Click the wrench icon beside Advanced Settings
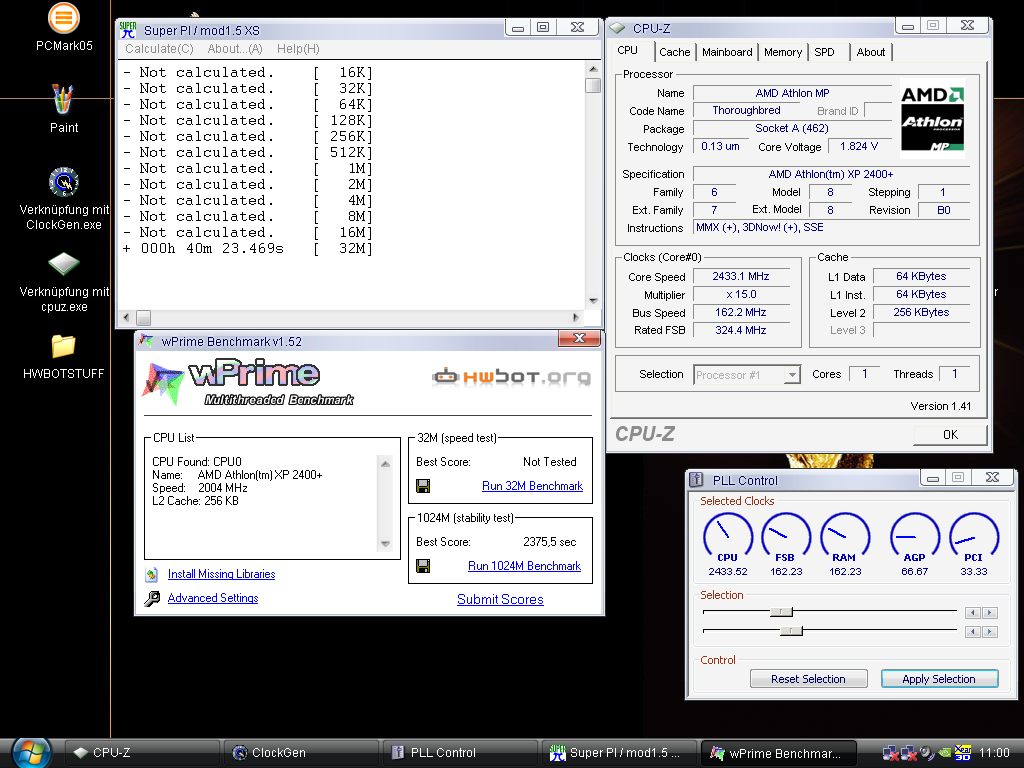Screen dimensions: 1024x768 tap(152, 598)
